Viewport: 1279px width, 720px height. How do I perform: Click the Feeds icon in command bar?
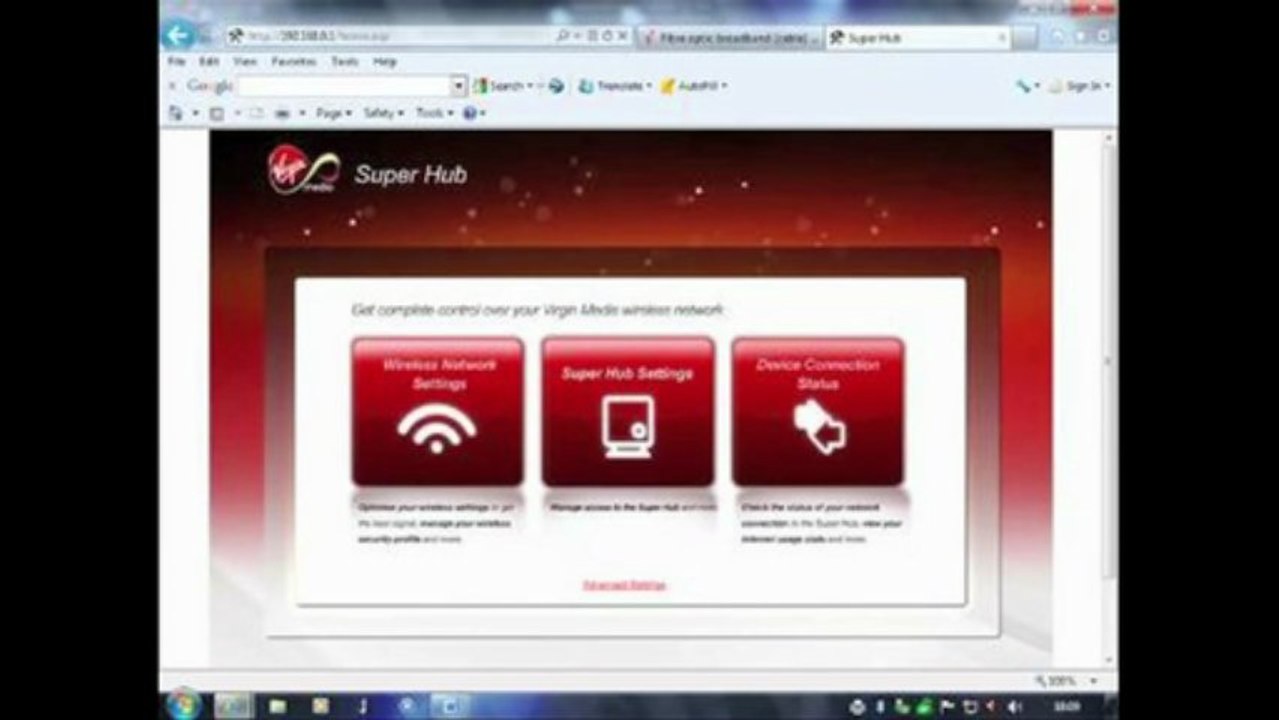216,113
